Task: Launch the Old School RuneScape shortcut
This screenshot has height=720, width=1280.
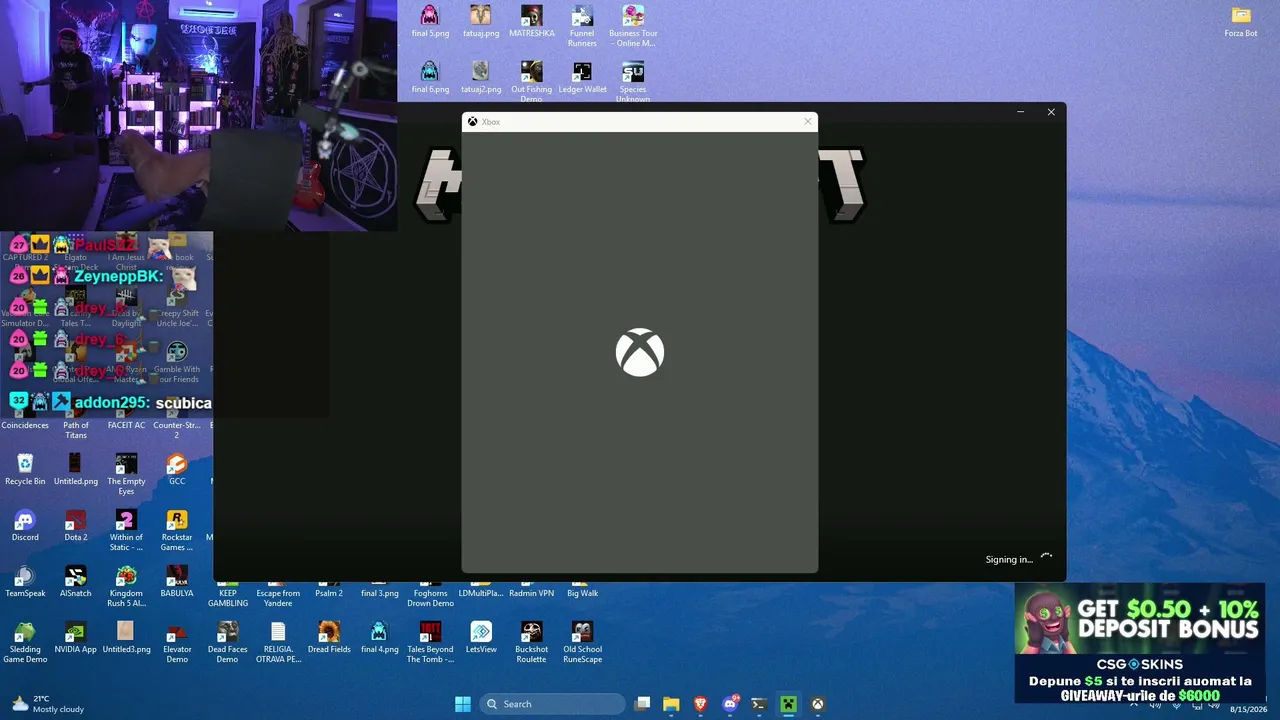Action: click(582, 642)
